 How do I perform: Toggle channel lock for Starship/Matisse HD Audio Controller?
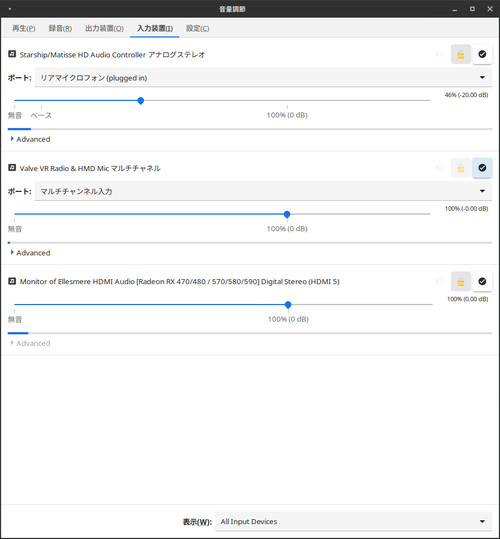461,54
